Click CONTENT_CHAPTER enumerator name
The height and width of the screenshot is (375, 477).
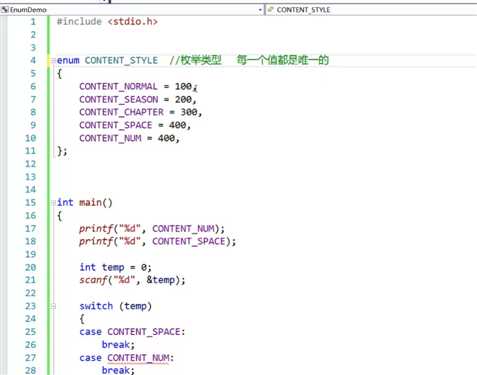click(121, 112)
